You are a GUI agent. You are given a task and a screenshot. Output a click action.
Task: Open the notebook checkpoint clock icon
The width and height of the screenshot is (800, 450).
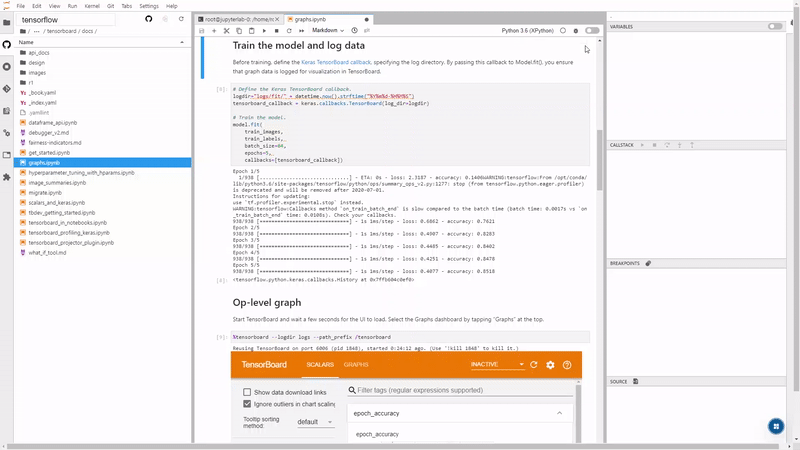[355, 31]
